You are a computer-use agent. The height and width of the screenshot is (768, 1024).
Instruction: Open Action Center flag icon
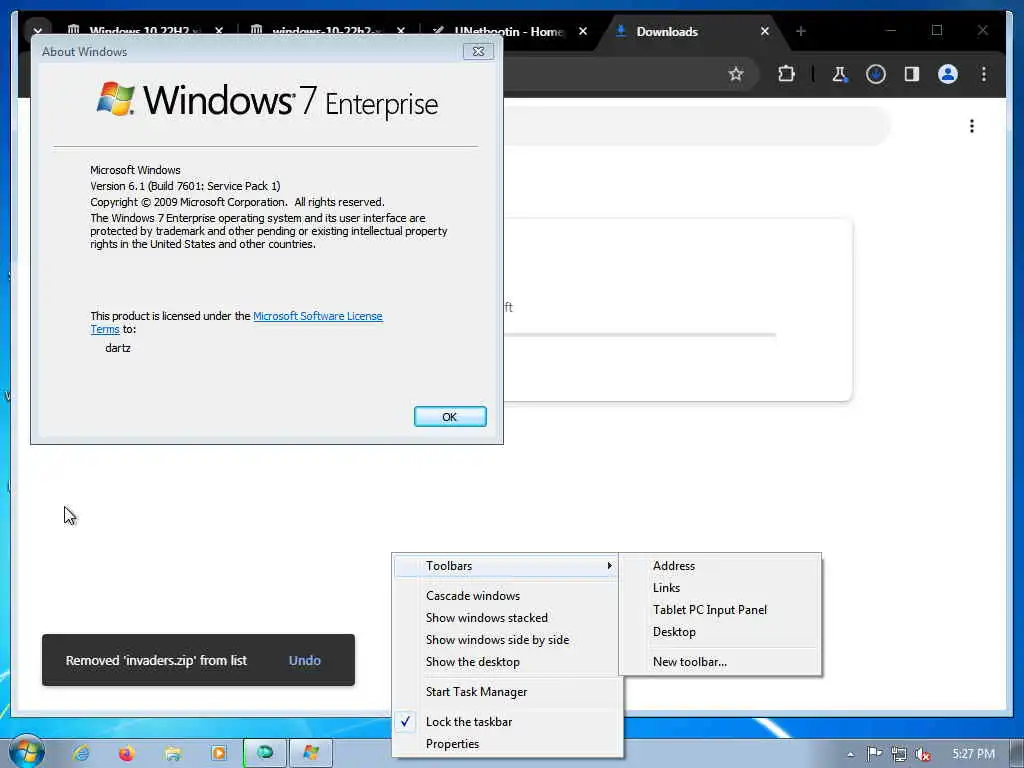874,754
